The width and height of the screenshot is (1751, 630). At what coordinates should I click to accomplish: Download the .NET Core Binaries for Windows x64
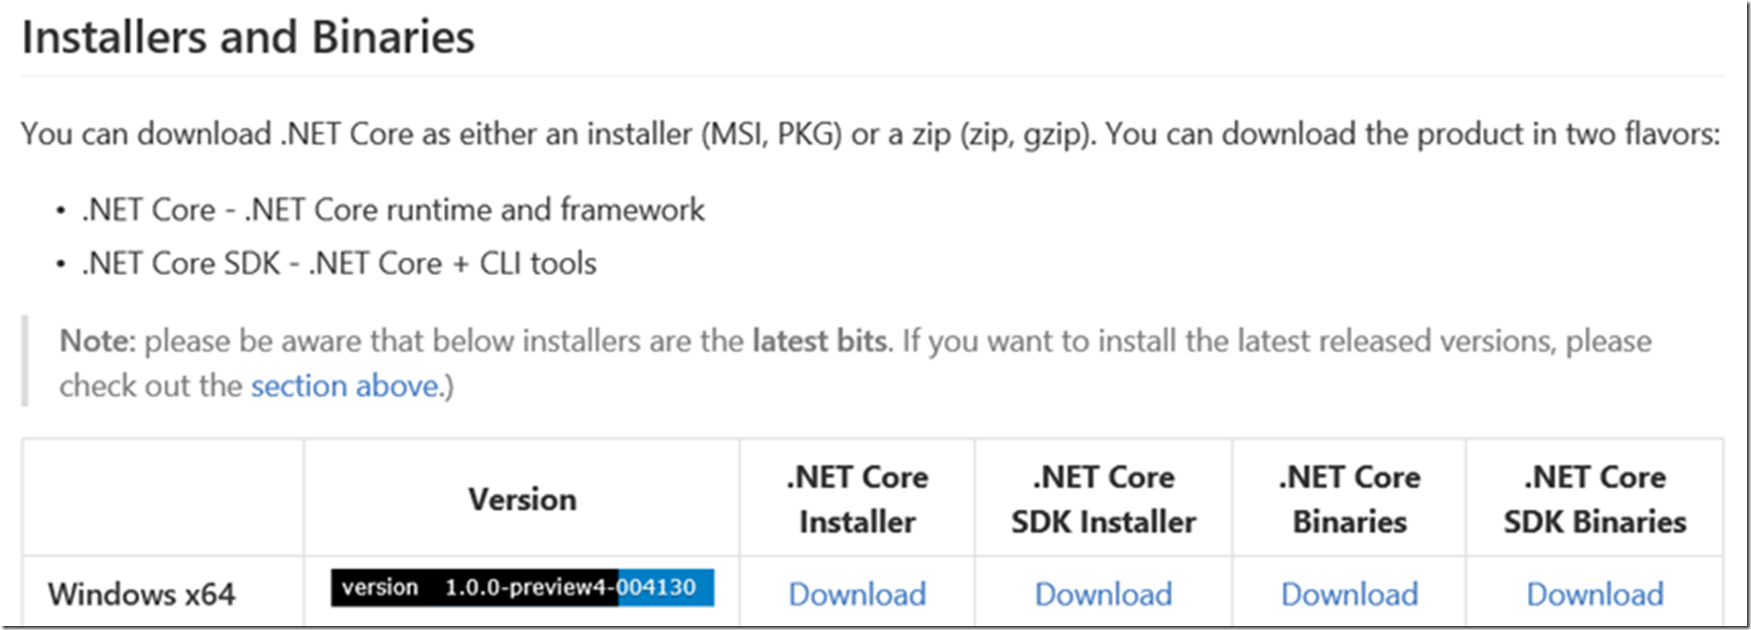pos(1349,594)
